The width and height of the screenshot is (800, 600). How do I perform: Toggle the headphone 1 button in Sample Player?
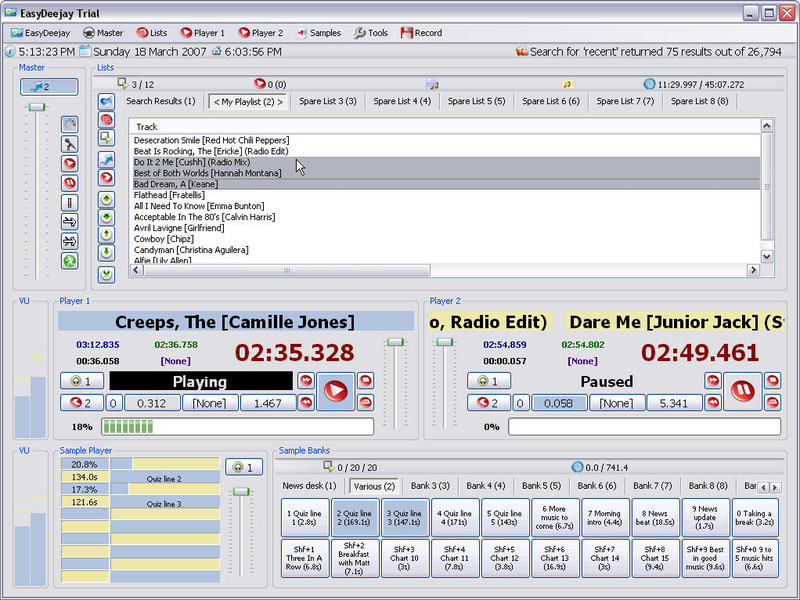click(x=244, y=467)
